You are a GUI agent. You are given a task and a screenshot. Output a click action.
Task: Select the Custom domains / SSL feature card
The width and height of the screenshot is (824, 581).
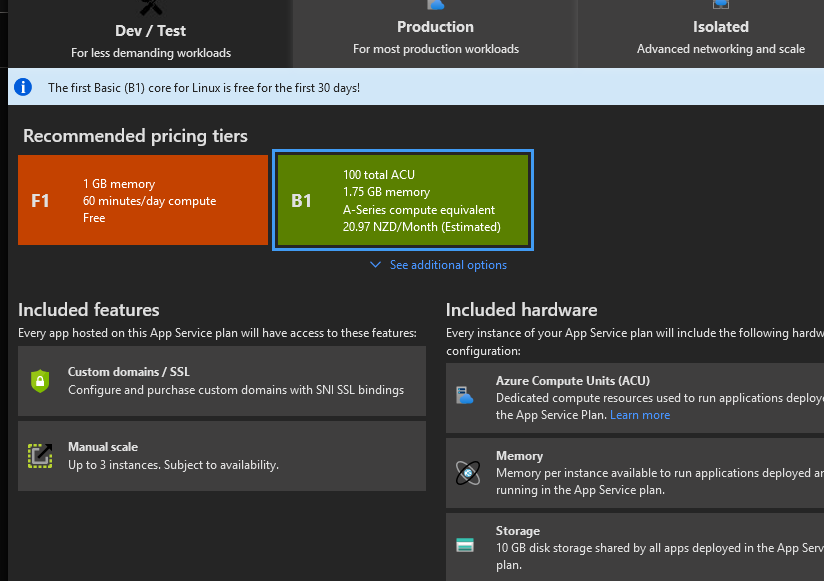222,381
